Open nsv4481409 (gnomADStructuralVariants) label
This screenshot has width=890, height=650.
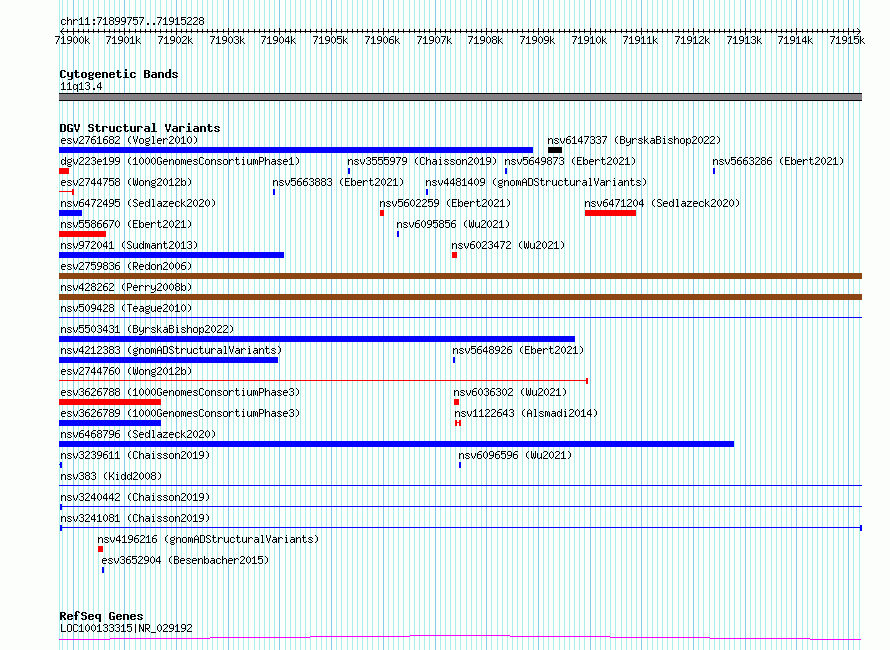tap(536, 182)
